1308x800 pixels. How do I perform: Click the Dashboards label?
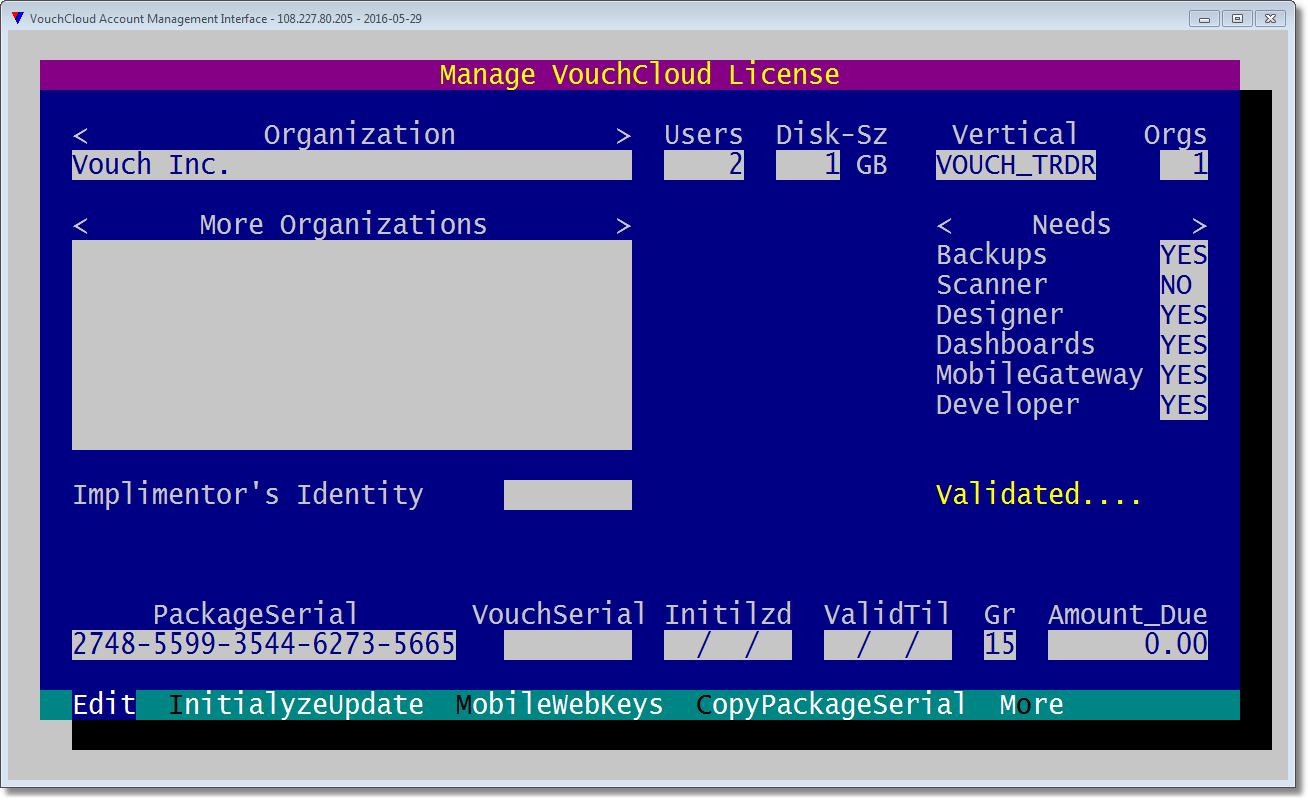1015,345
